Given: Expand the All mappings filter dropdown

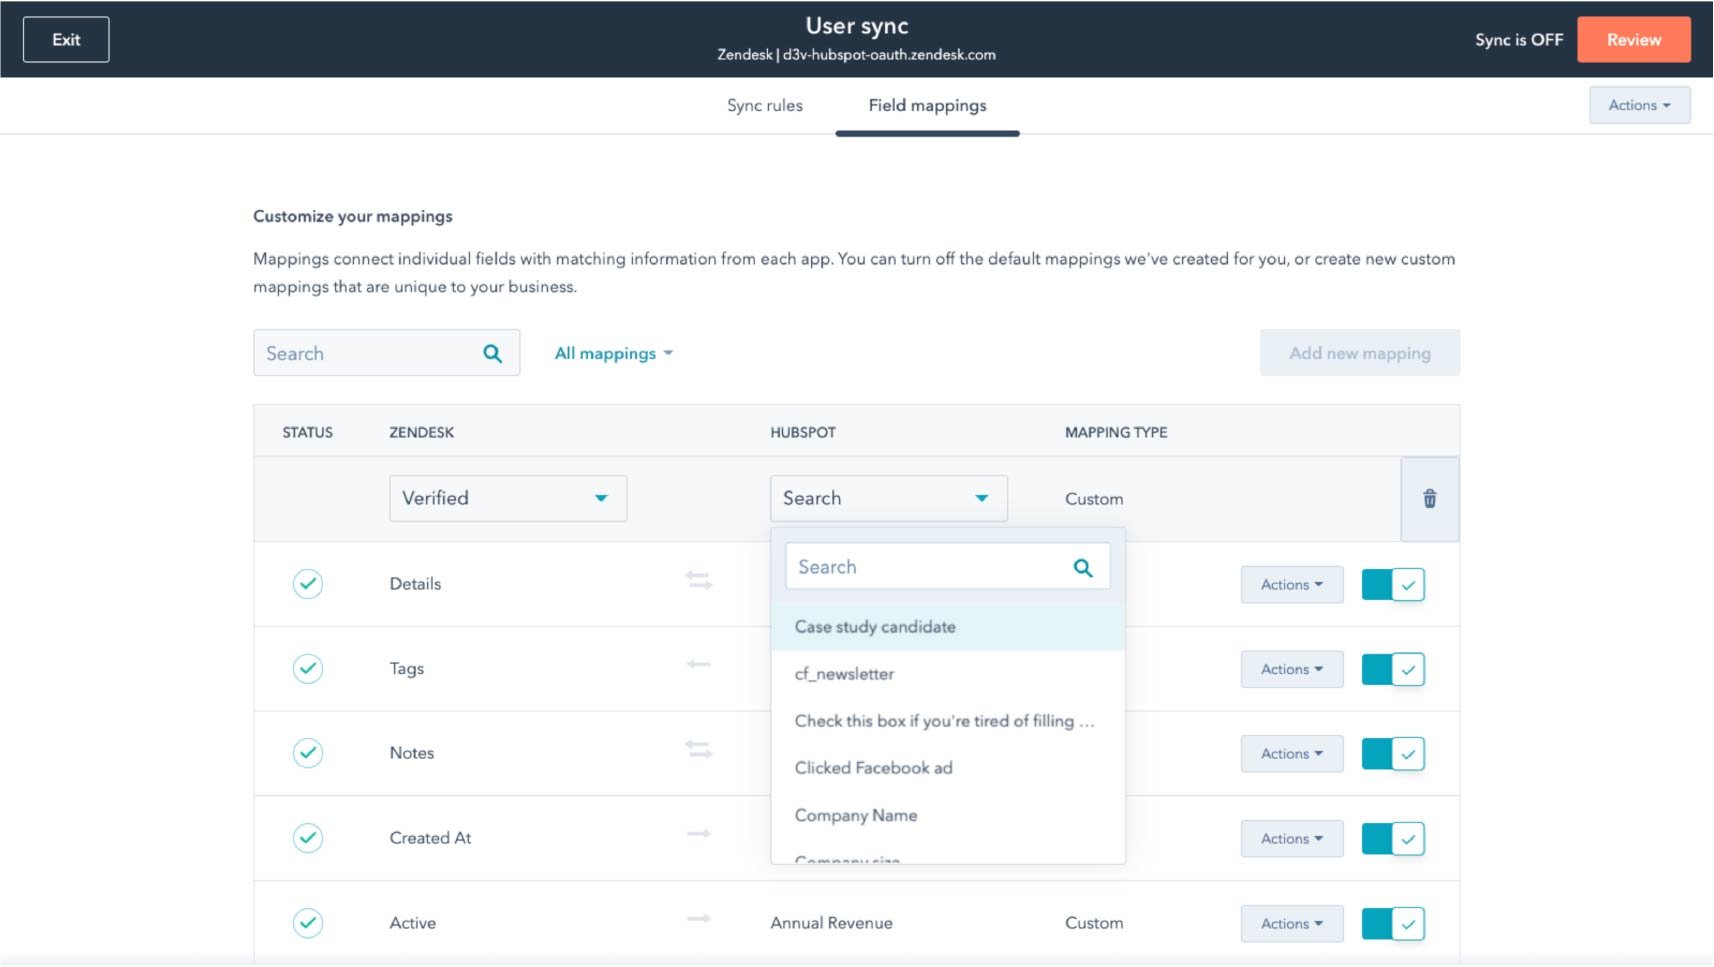Looking at the screenshot, I should 613,353.
